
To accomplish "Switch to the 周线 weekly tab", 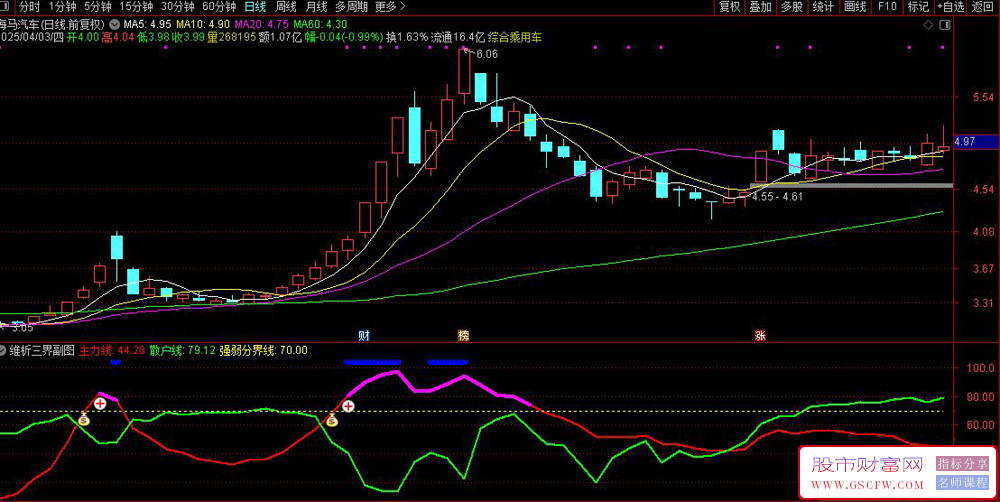I will [286, 7].
